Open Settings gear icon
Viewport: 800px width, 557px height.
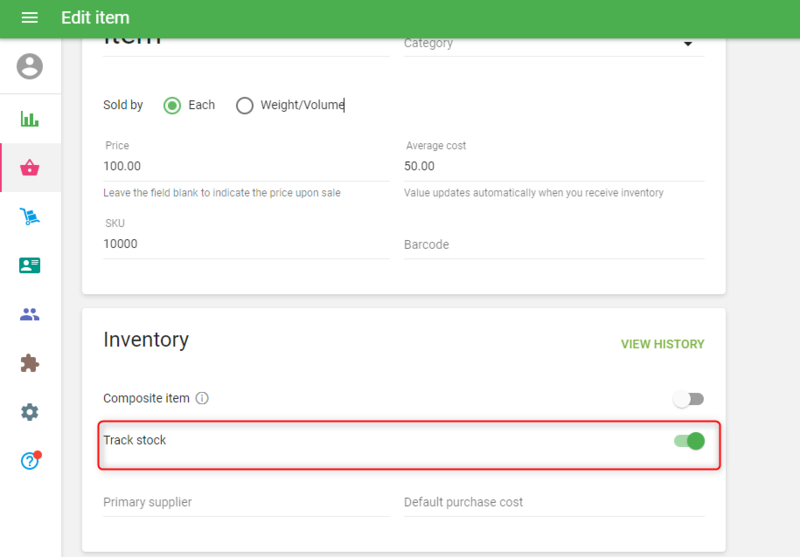(30, 412)
